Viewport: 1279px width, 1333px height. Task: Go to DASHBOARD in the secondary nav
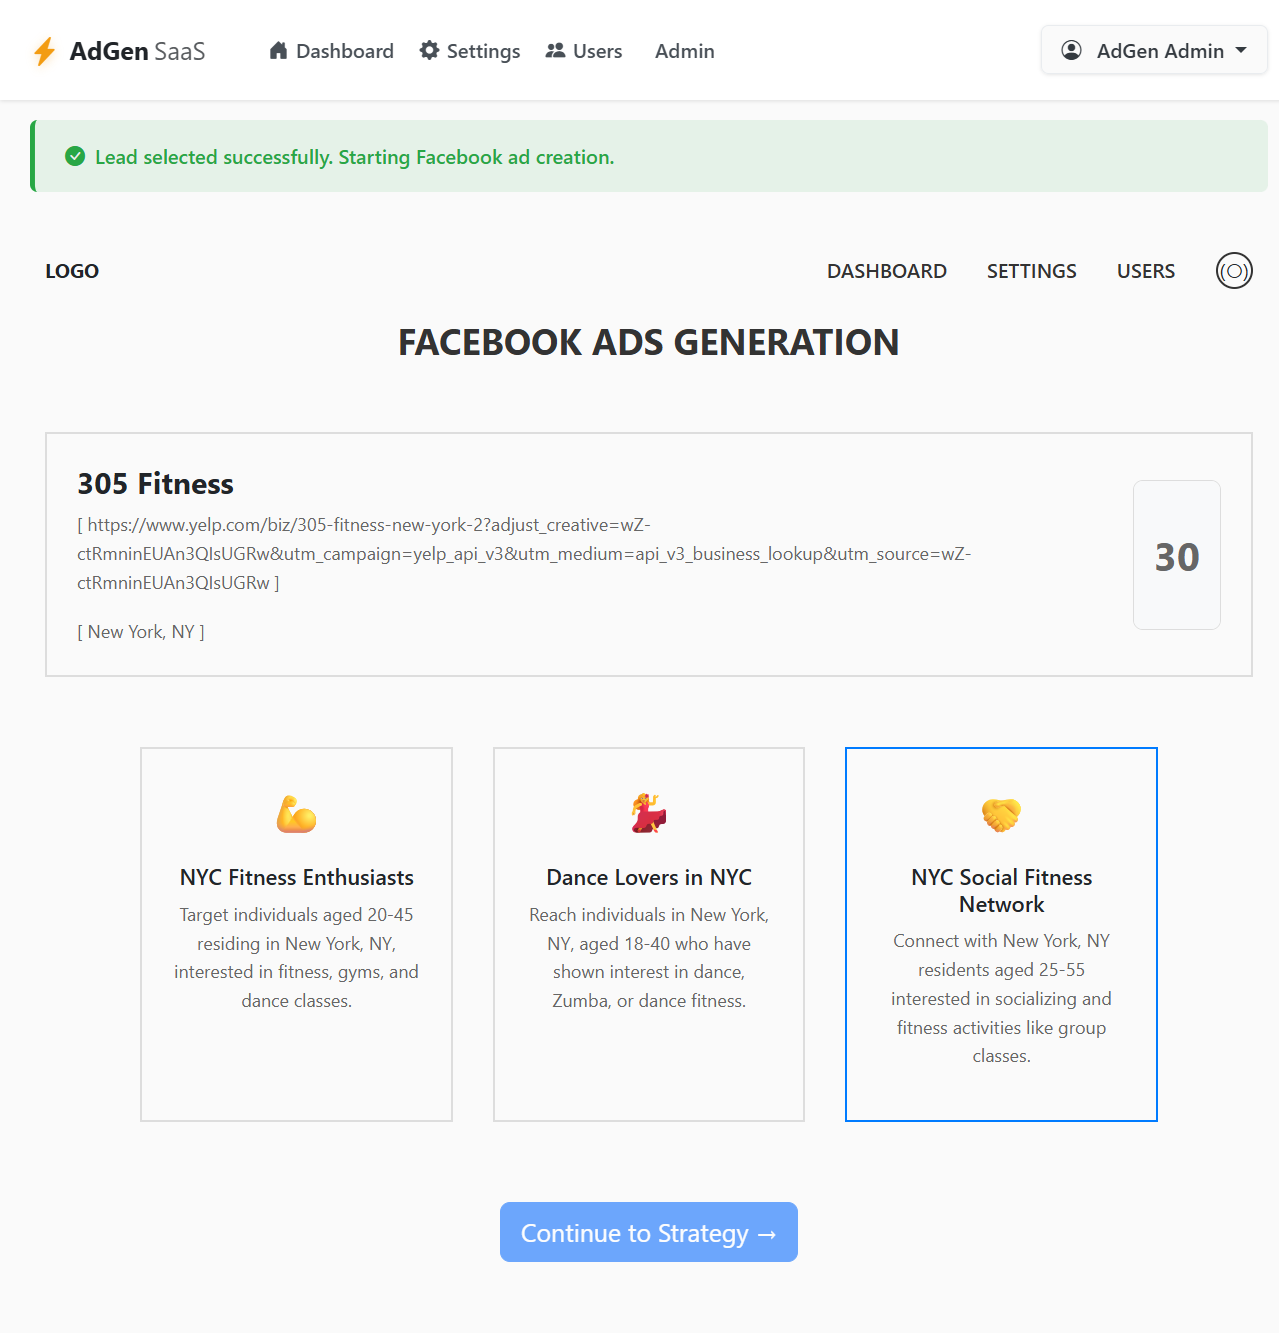(x=887, y=271)
